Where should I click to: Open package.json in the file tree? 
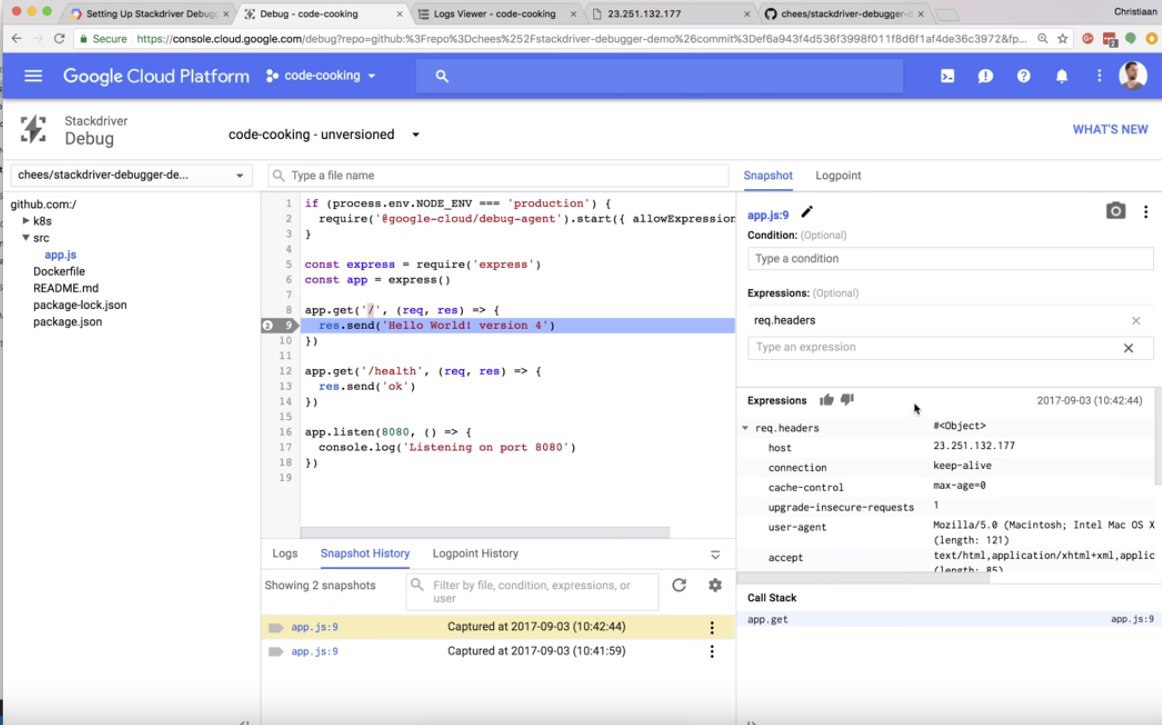click(67, 322)
